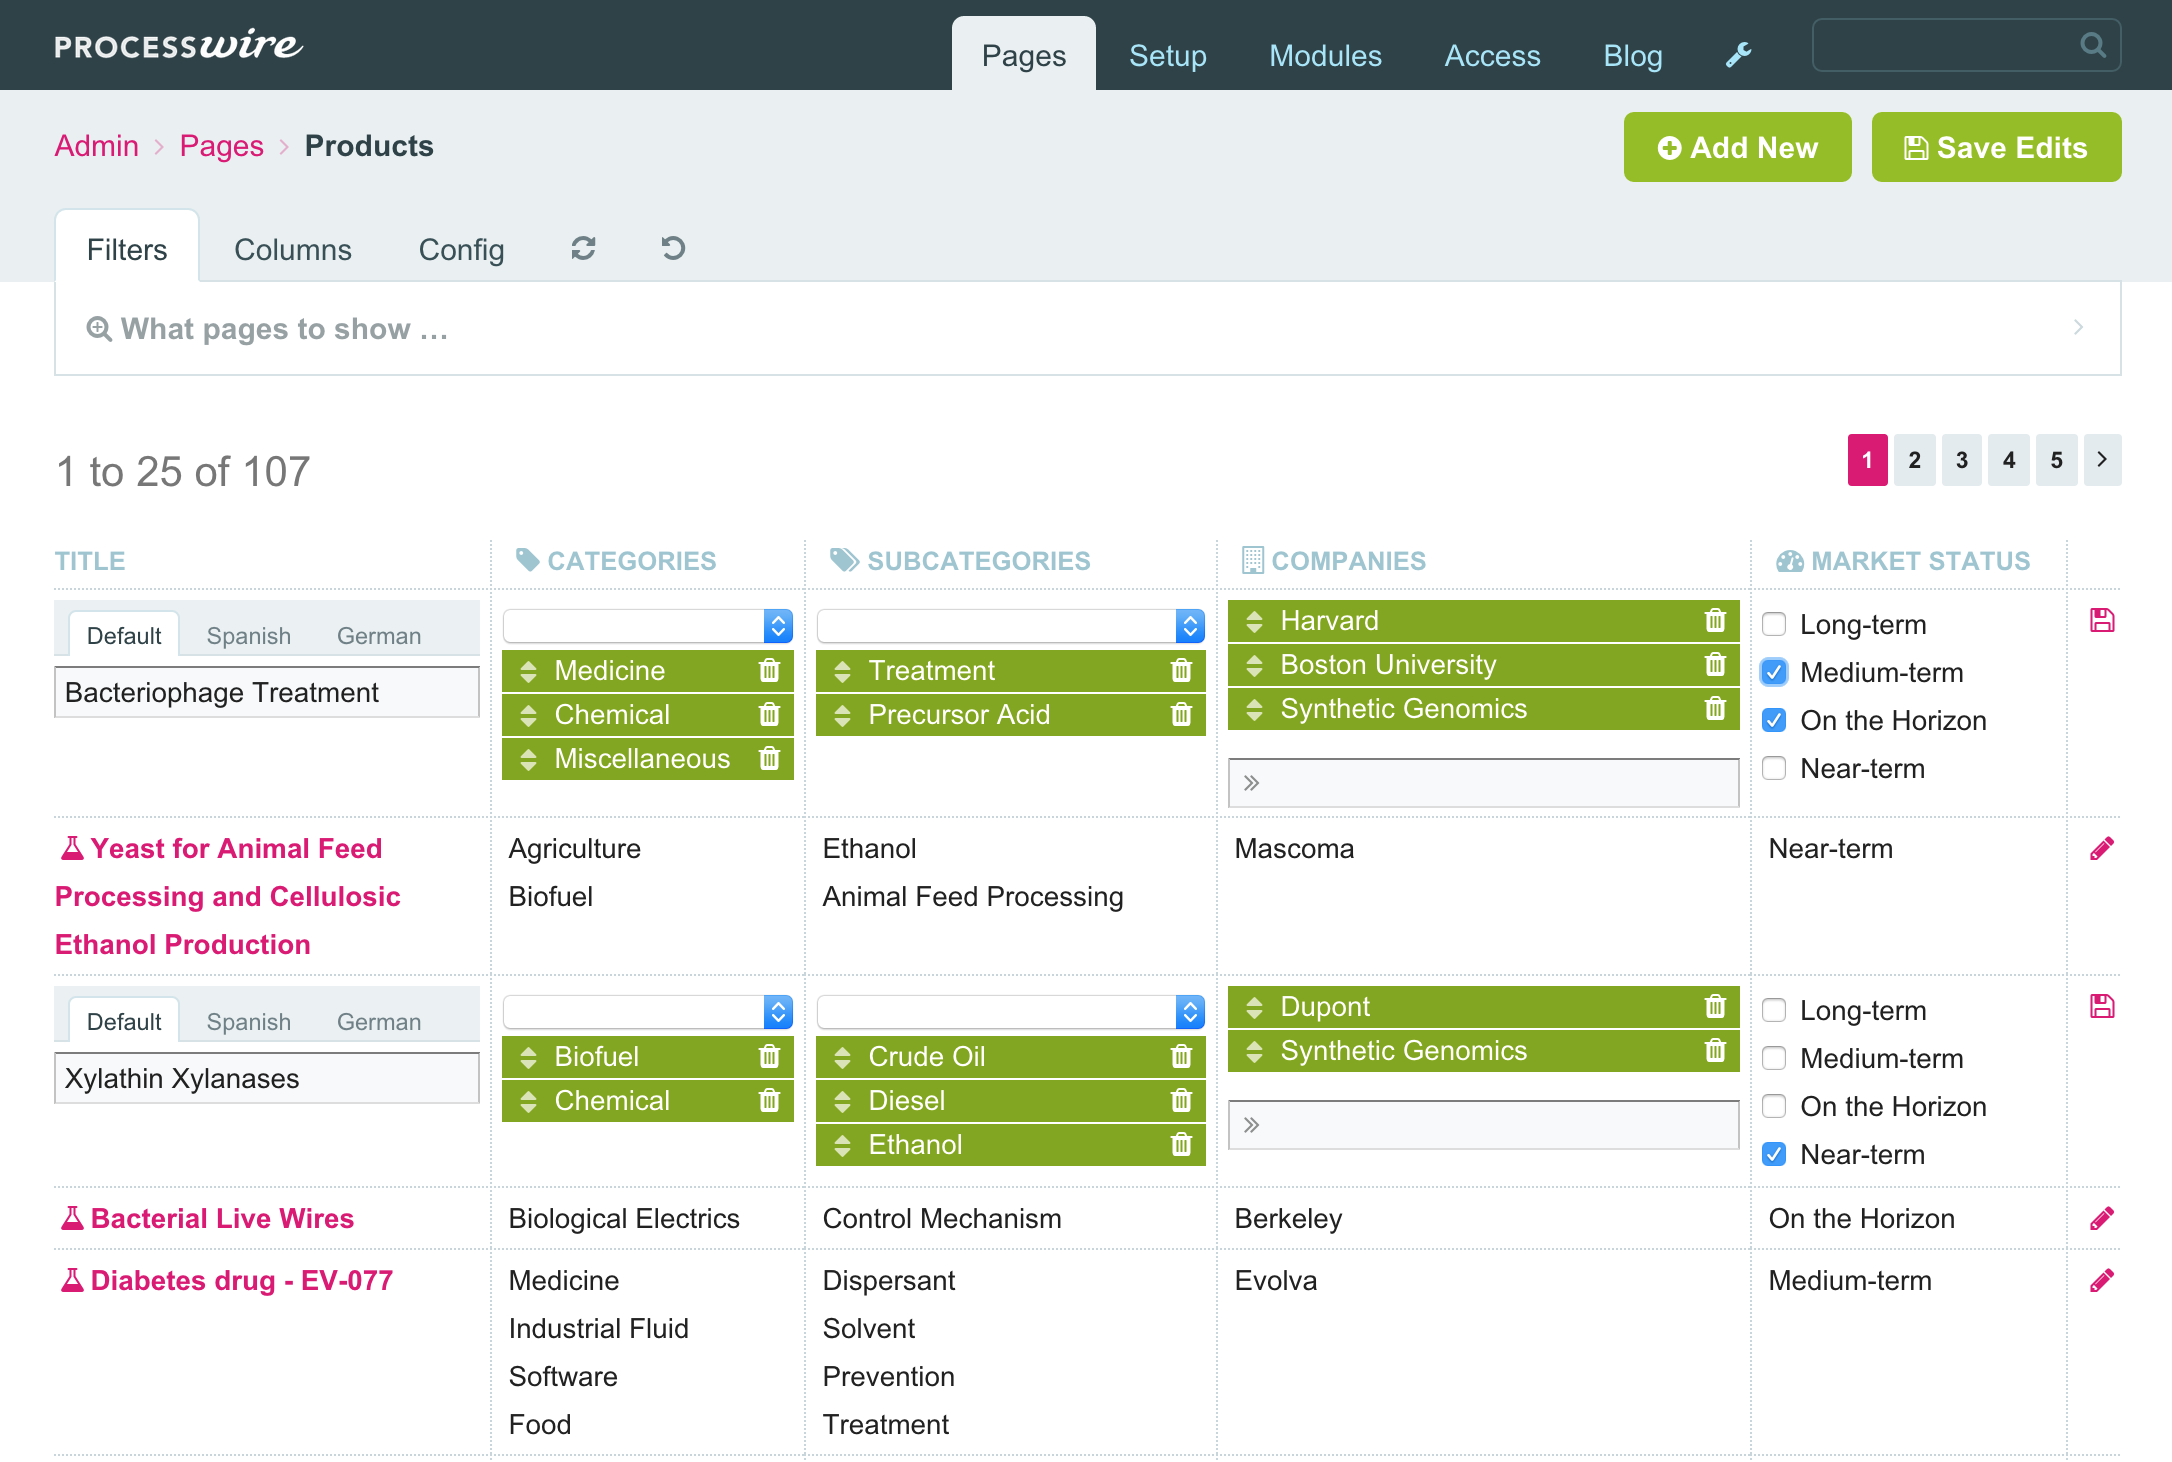Open the wrench tools icon in top navigation
Image resolution: width=2172 pixels, height=1462 pixels.
[1738, 55]
